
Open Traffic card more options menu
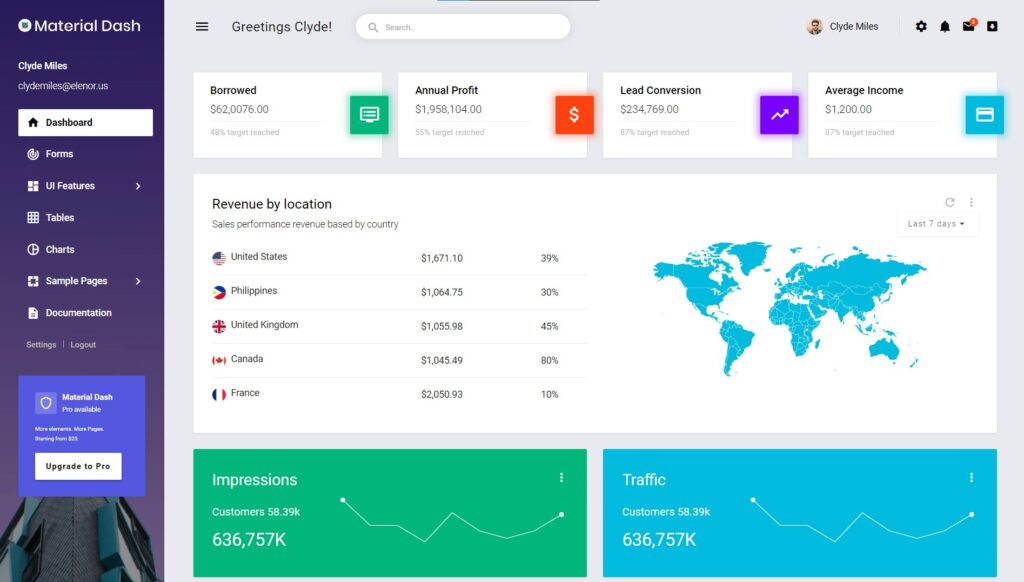[971, 477]
